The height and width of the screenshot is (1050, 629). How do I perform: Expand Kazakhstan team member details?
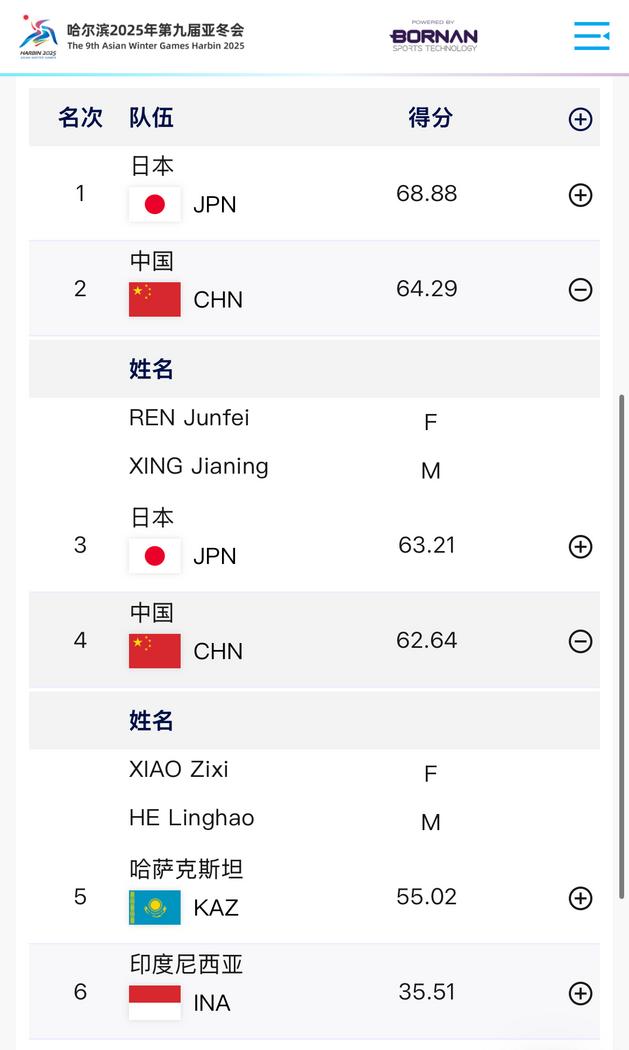[580, 898]
